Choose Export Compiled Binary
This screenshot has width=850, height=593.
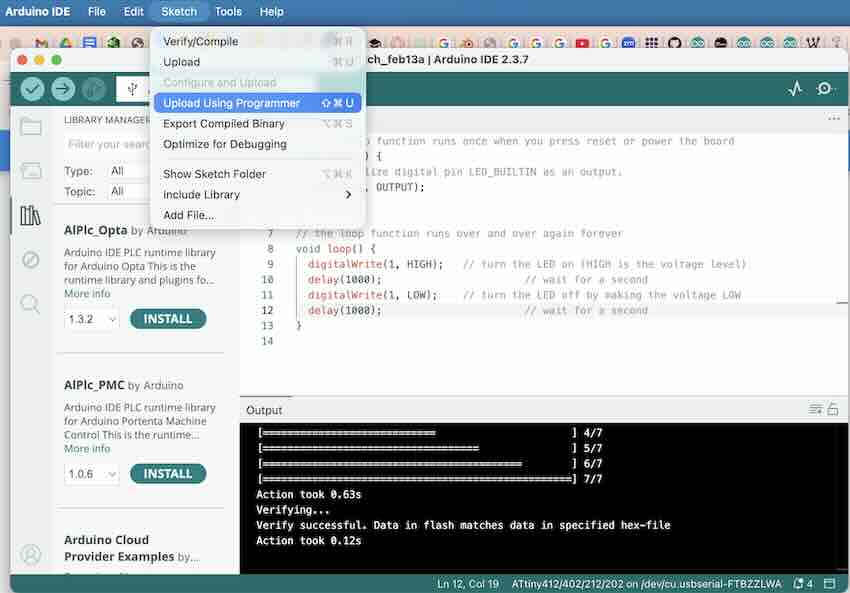point(257,124)
